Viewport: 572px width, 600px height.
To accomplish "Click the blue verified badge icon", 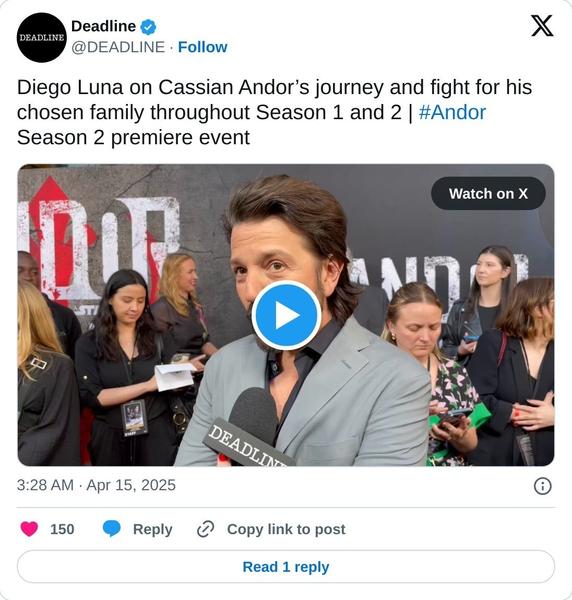I will [x=148, y=27].
